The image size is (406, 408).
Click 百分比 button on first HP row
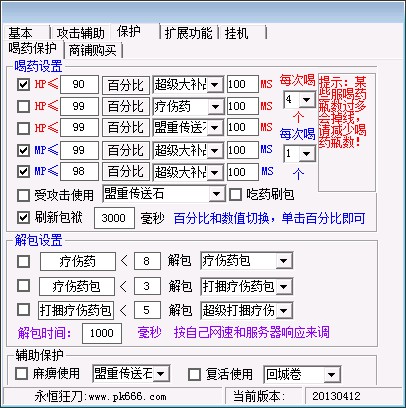[126, 85]
